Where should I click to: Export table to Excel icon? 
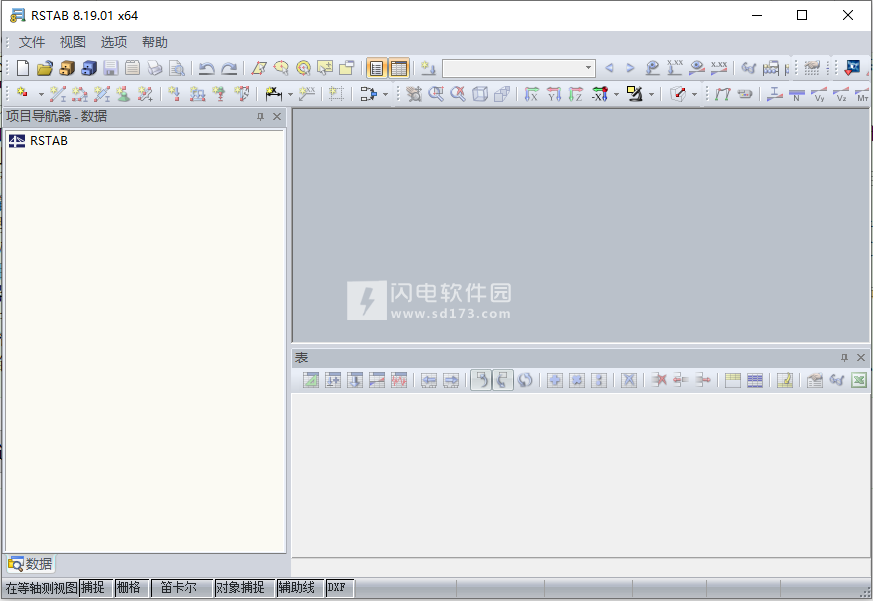tap(859, 380)
